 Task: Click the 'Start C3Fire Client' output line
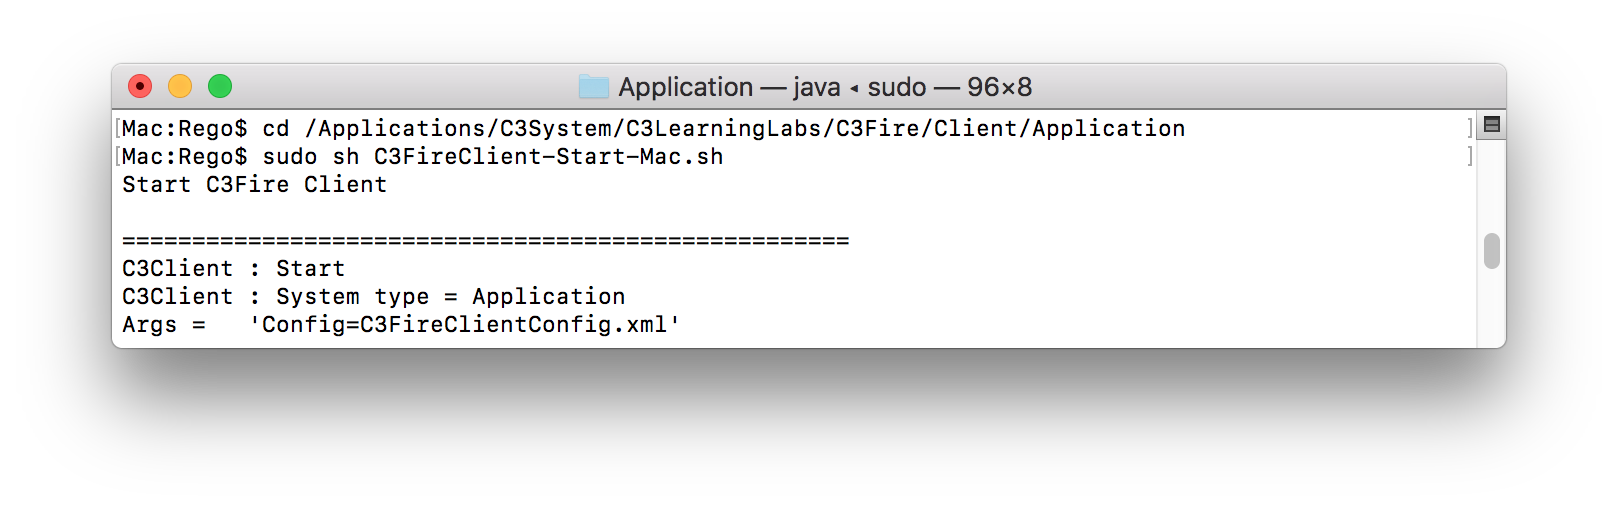pos(254,185)
